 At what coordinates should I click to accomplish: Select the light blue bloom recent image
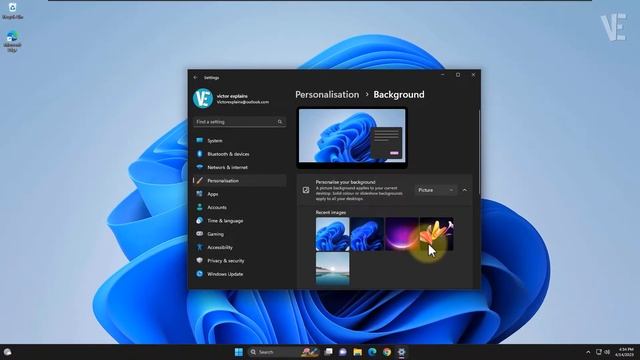tap(332, 234)
